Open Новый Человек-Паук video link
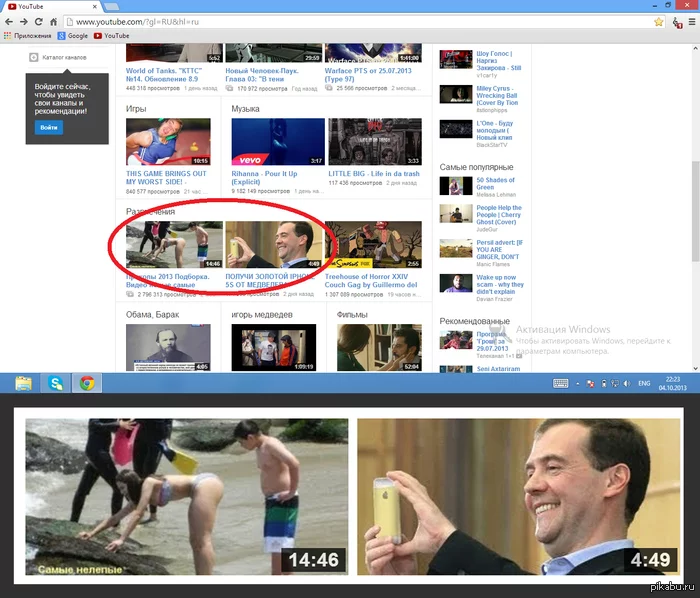 (262, 75)
